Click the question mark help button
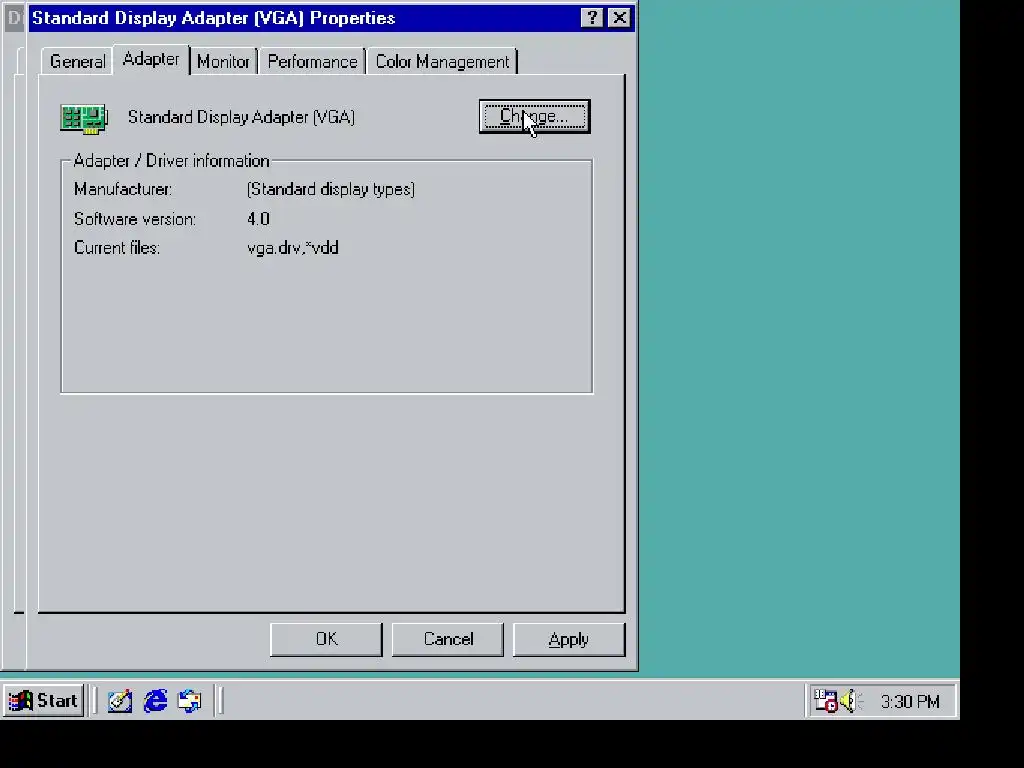 592,18
